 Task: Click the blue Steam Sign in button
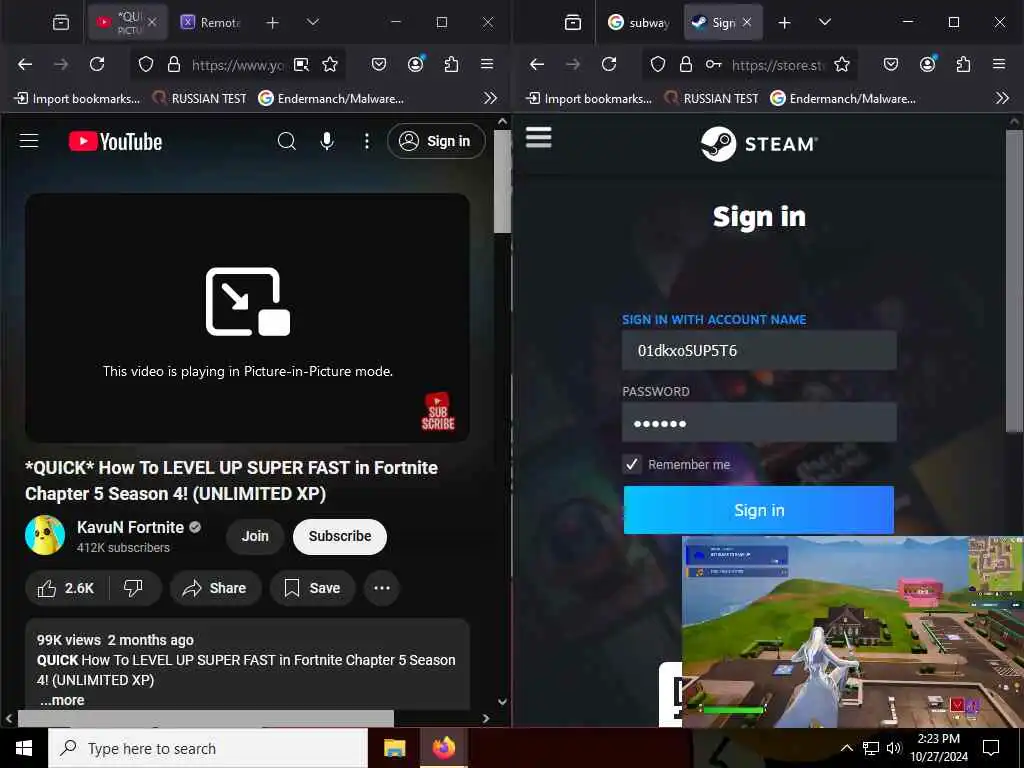tap(759, 510)
